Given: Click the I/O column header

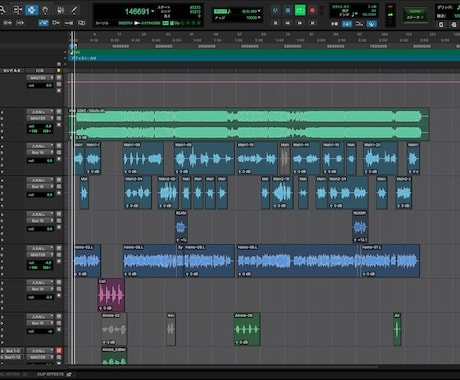Looking at the screenshot, I should click(39, 71).
